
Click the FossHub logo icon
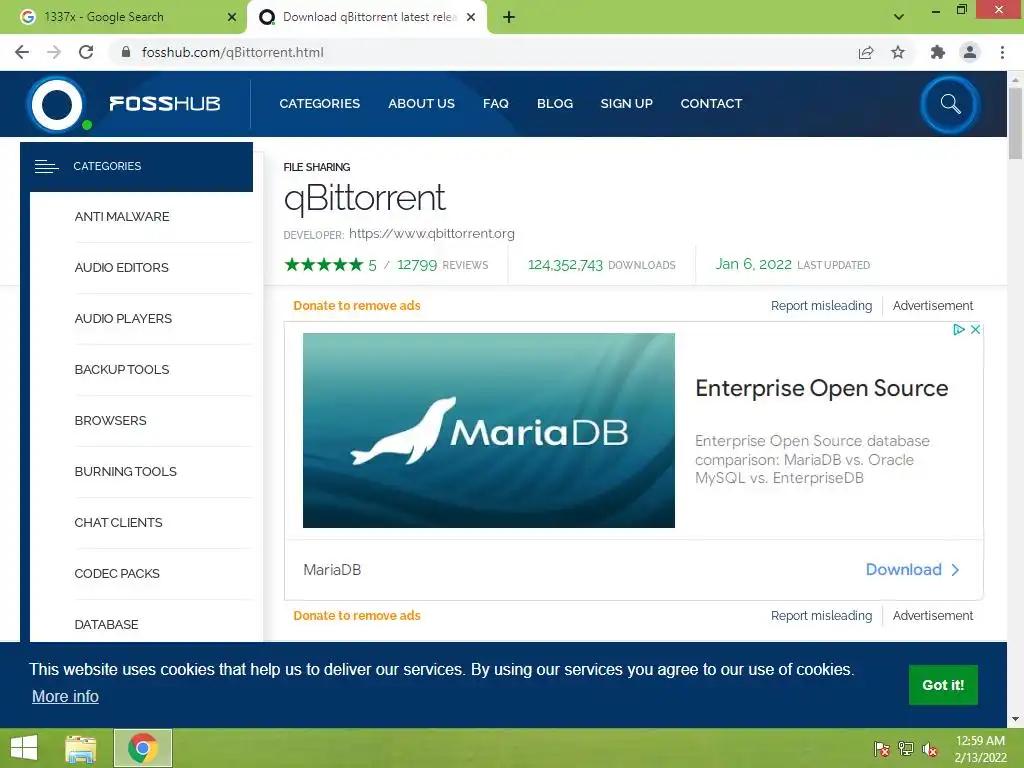57,104
